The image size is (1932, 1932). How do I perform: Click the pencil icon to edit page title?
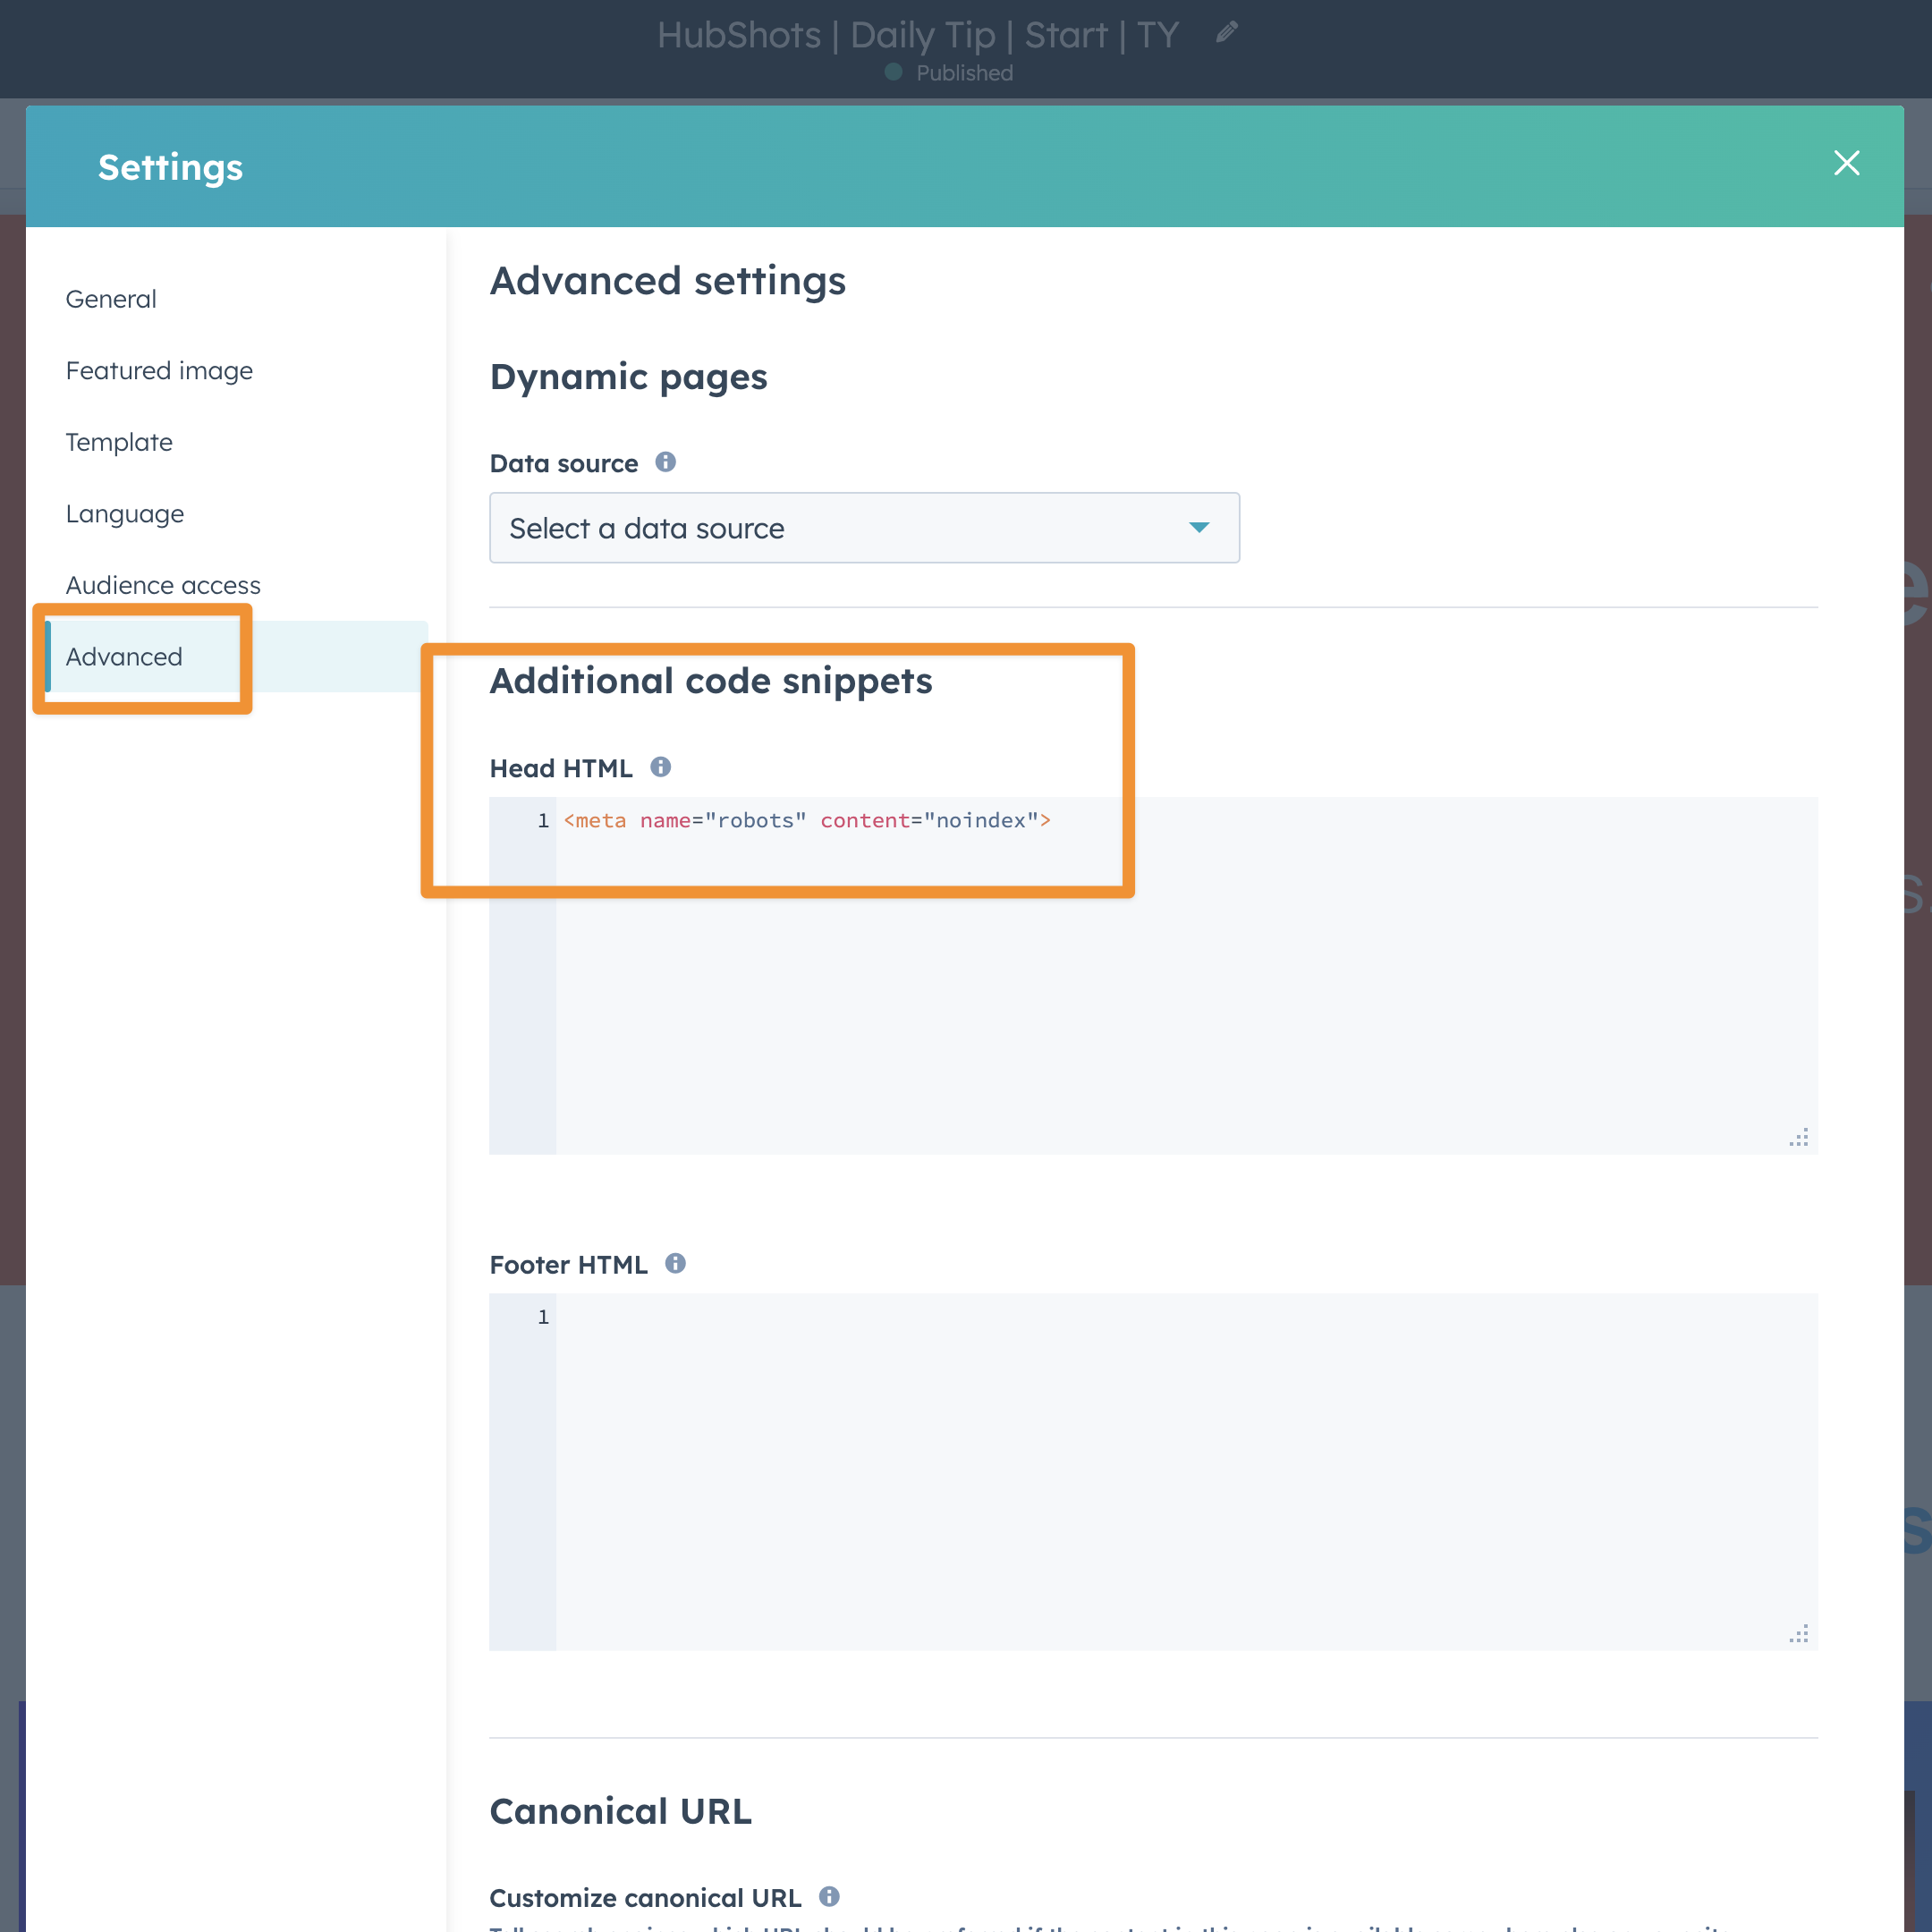(x=1226, y=34)
